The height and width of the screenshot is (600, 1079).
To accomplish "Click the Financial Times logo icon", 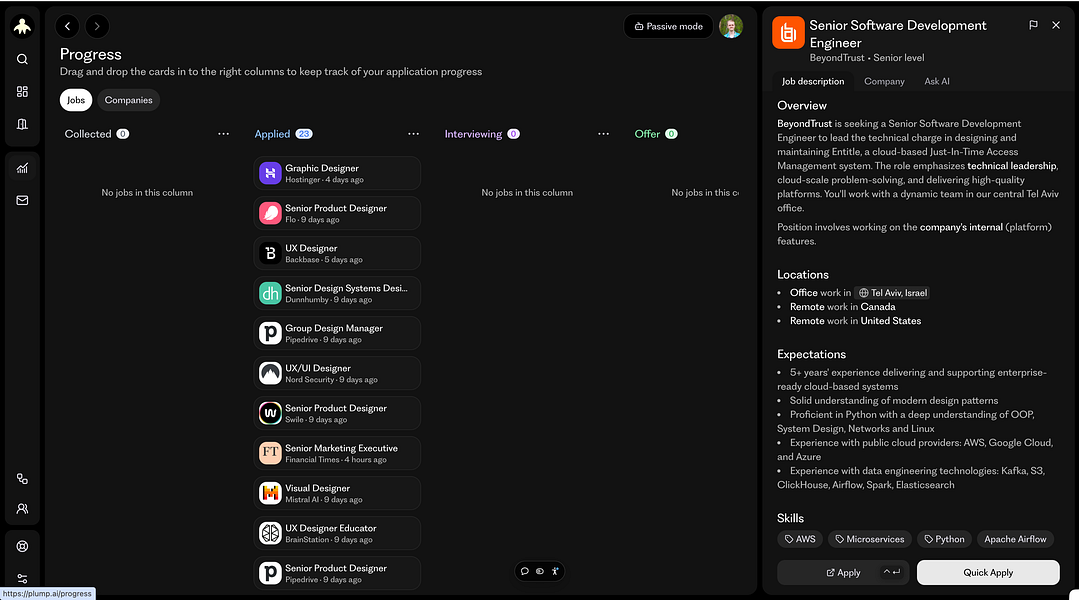I will pyautogui.click(x=270, y=453).
